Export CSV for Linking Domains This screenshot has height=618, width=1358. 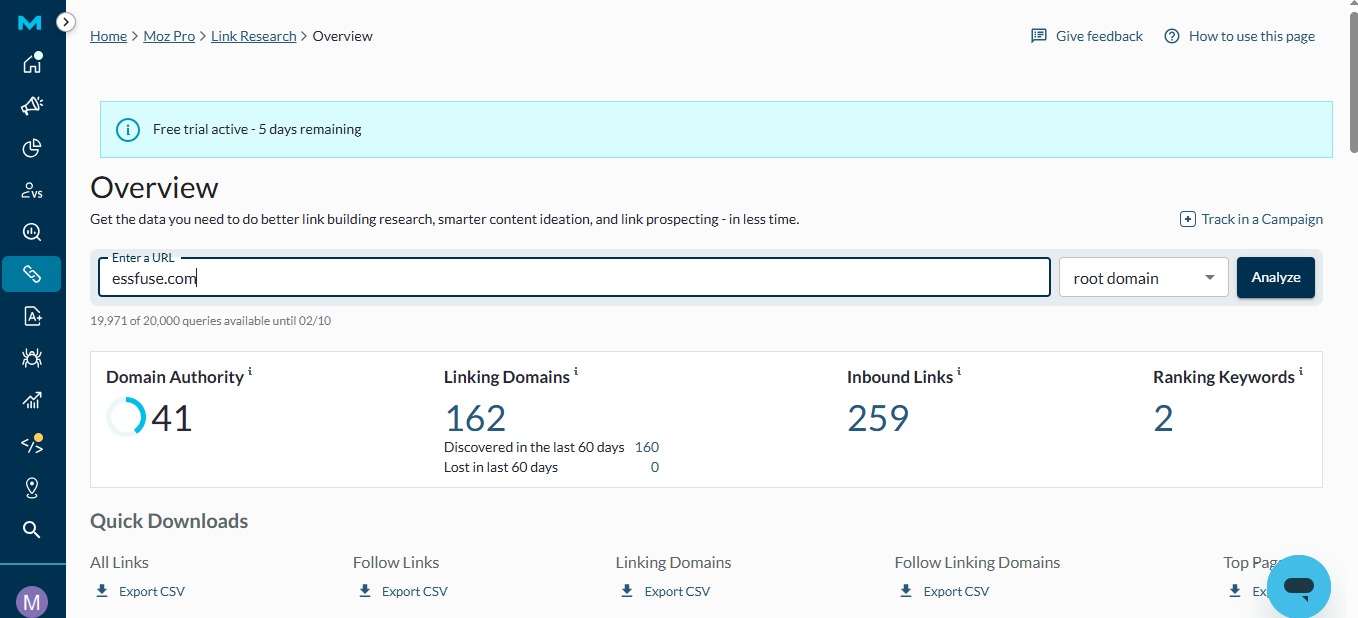[x=665, y=591]
